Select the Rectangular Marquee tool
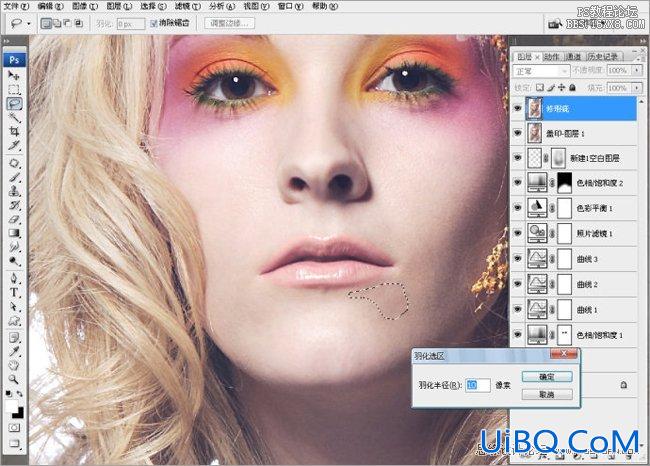The image size is (650, 466). click(14, 89)
